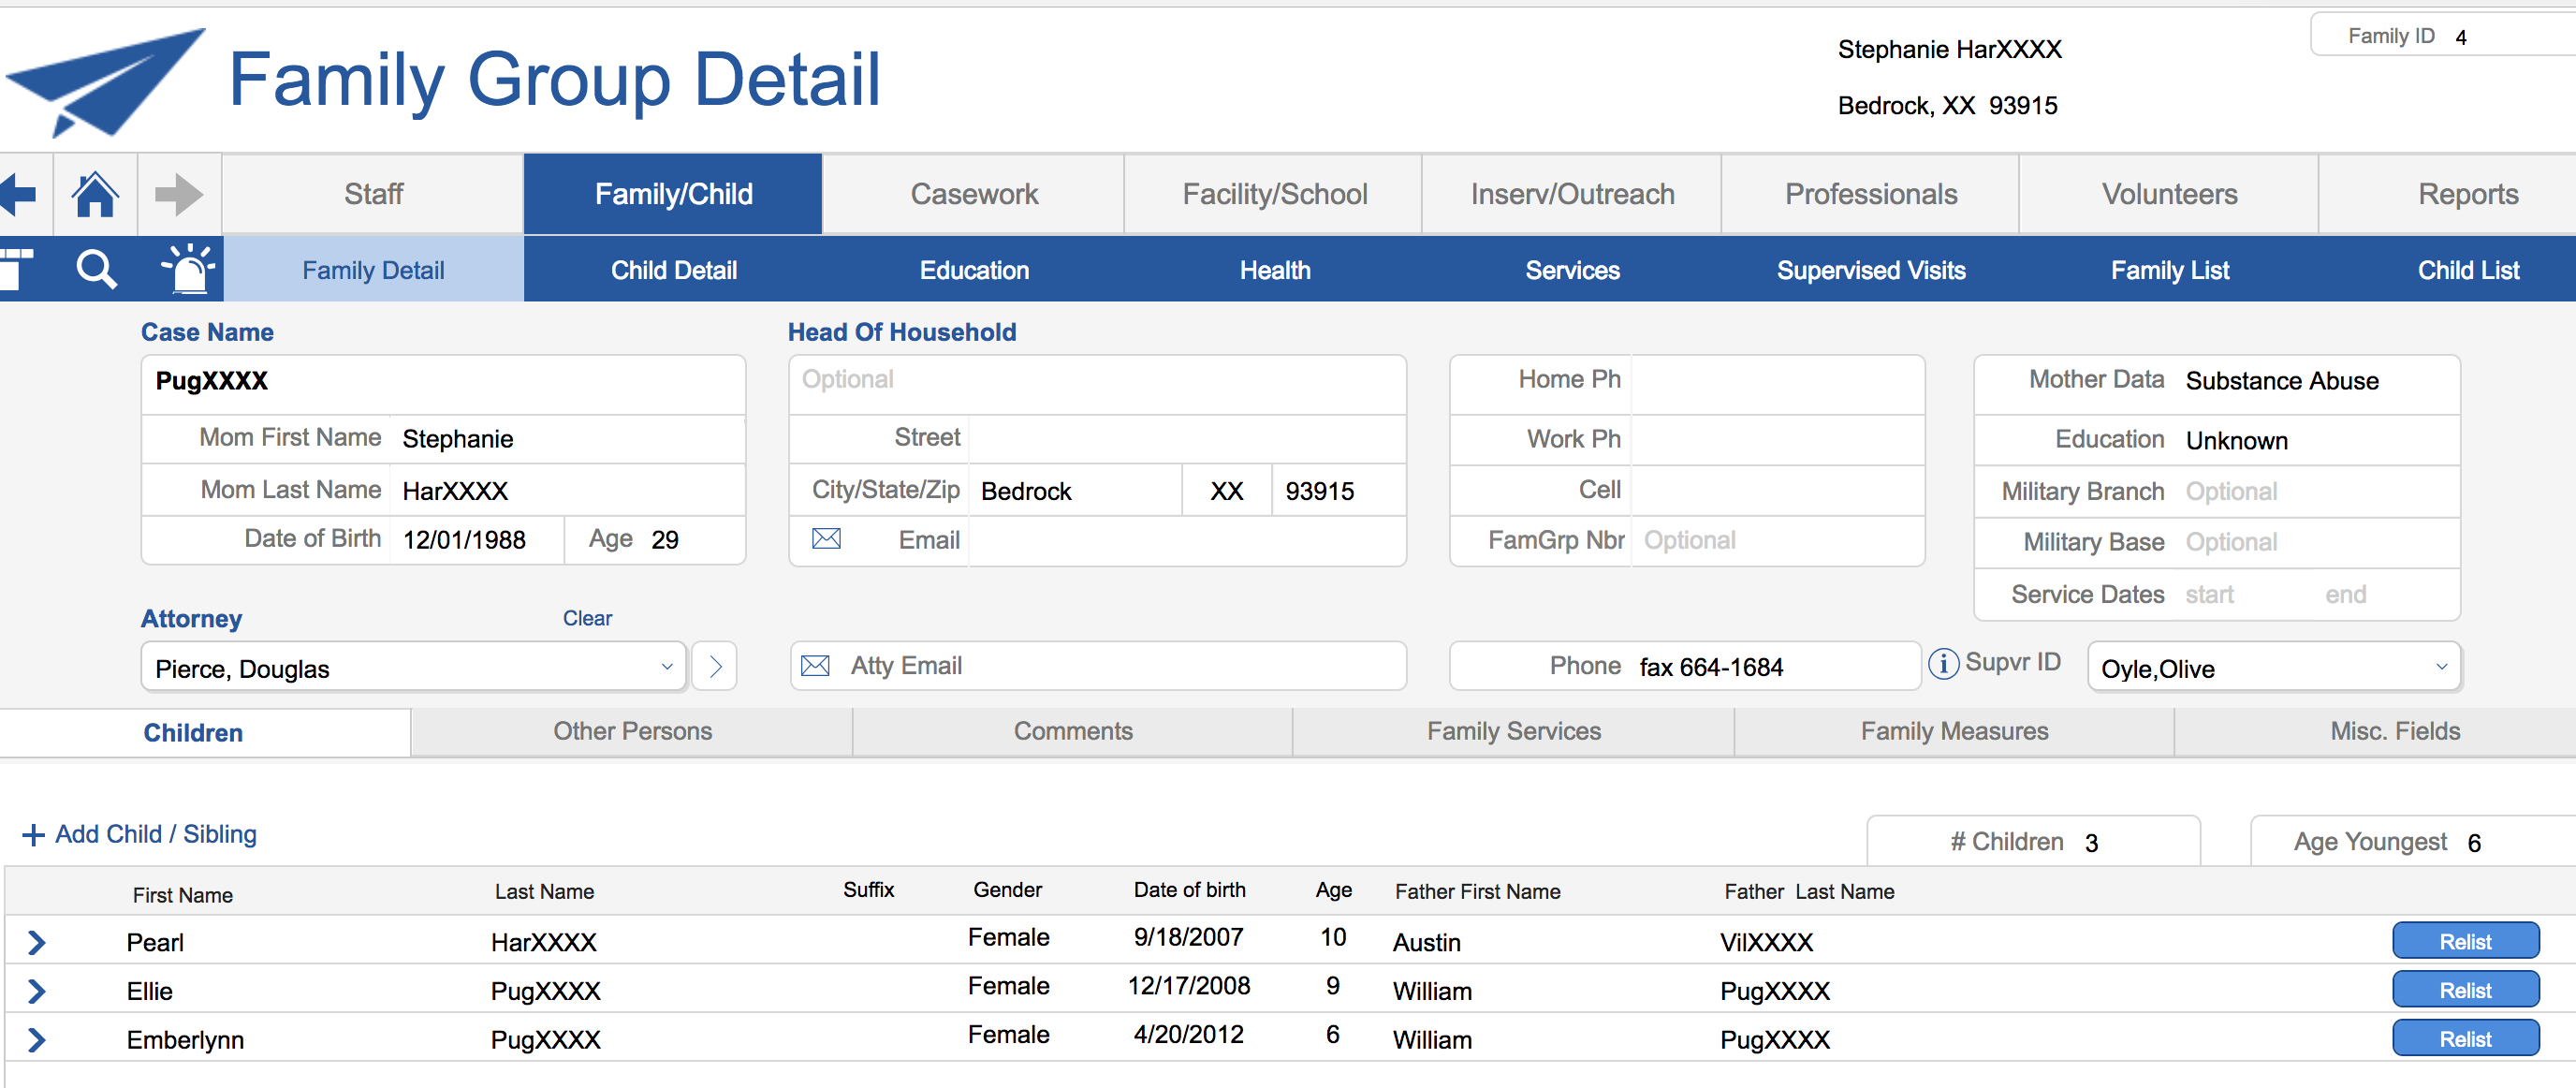Click the forward arrow navigation icon
The width and height of the screenshot is (2576, 1088).
[179, 194]
